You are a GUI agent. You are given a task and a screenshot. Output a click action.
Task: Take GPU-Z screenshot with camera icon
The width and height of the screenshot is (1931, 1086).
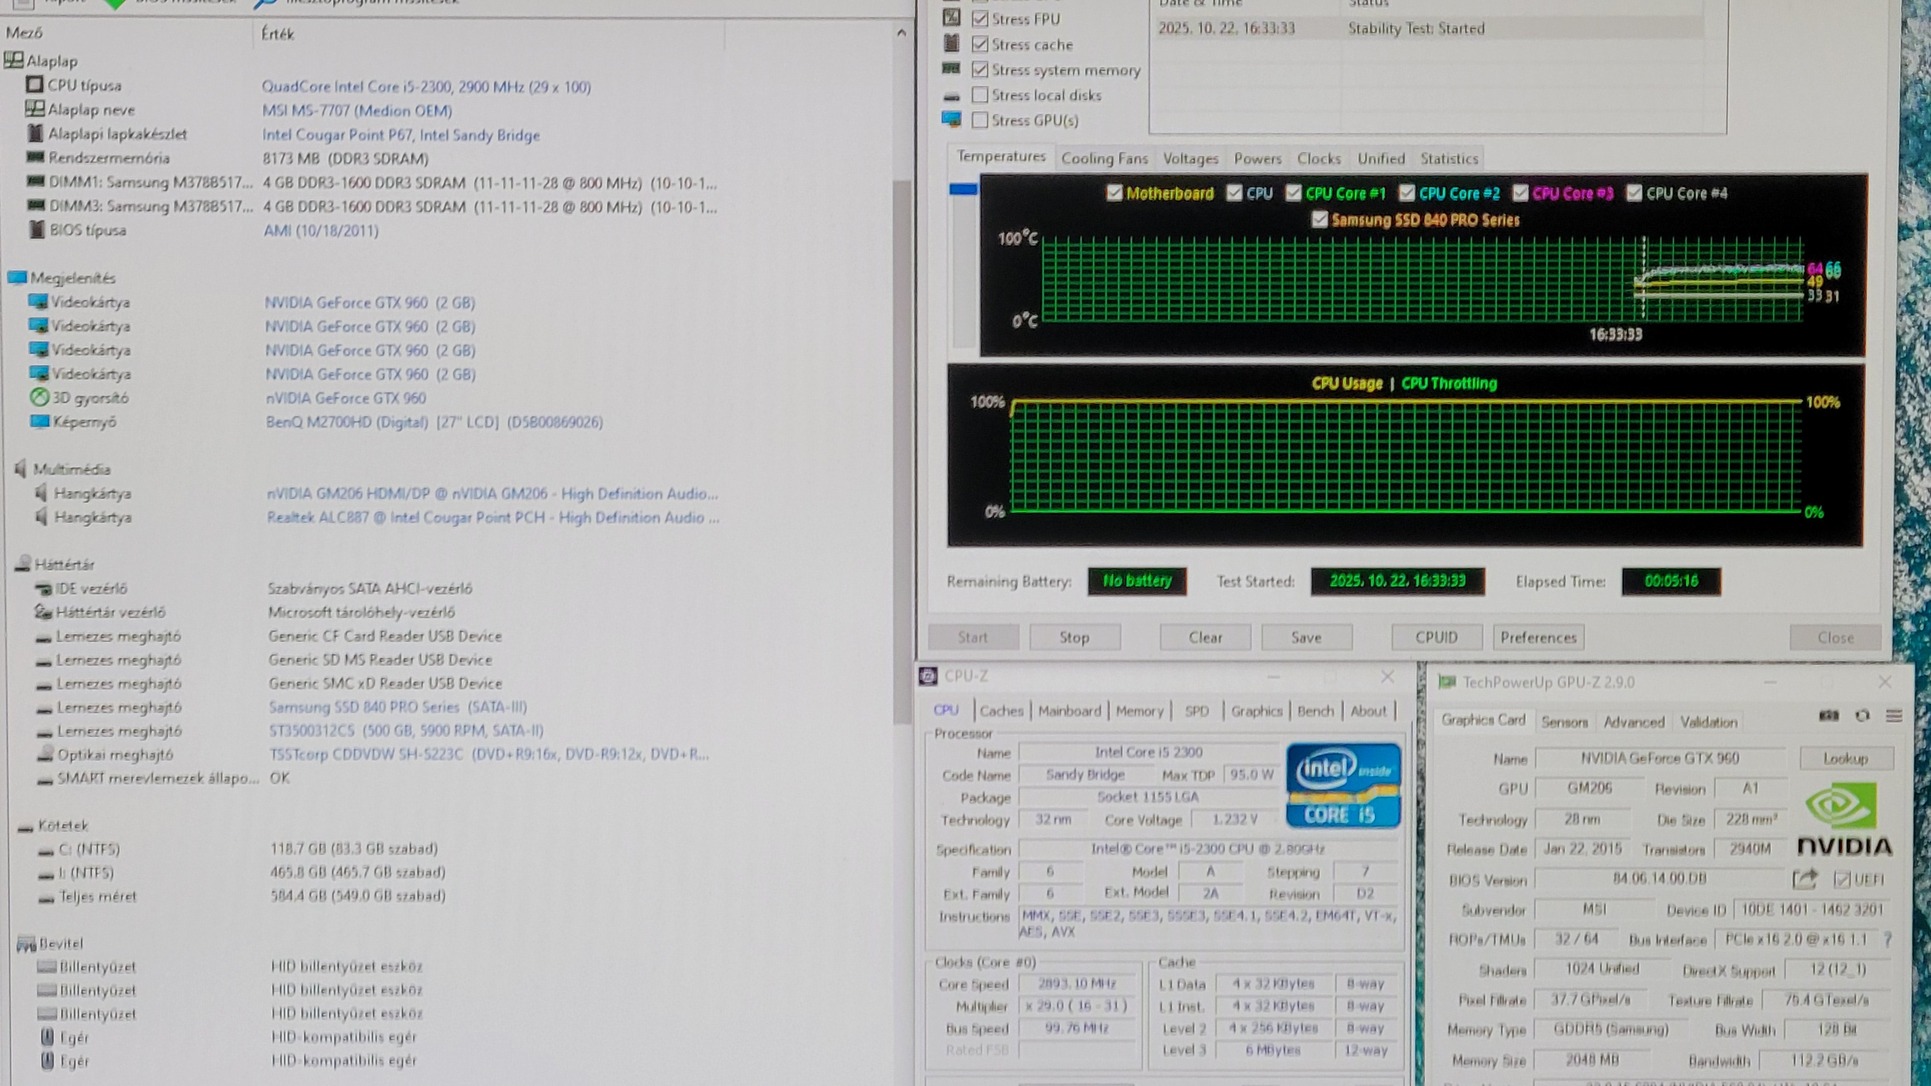pyautogui.click(x=1828, y=716)
